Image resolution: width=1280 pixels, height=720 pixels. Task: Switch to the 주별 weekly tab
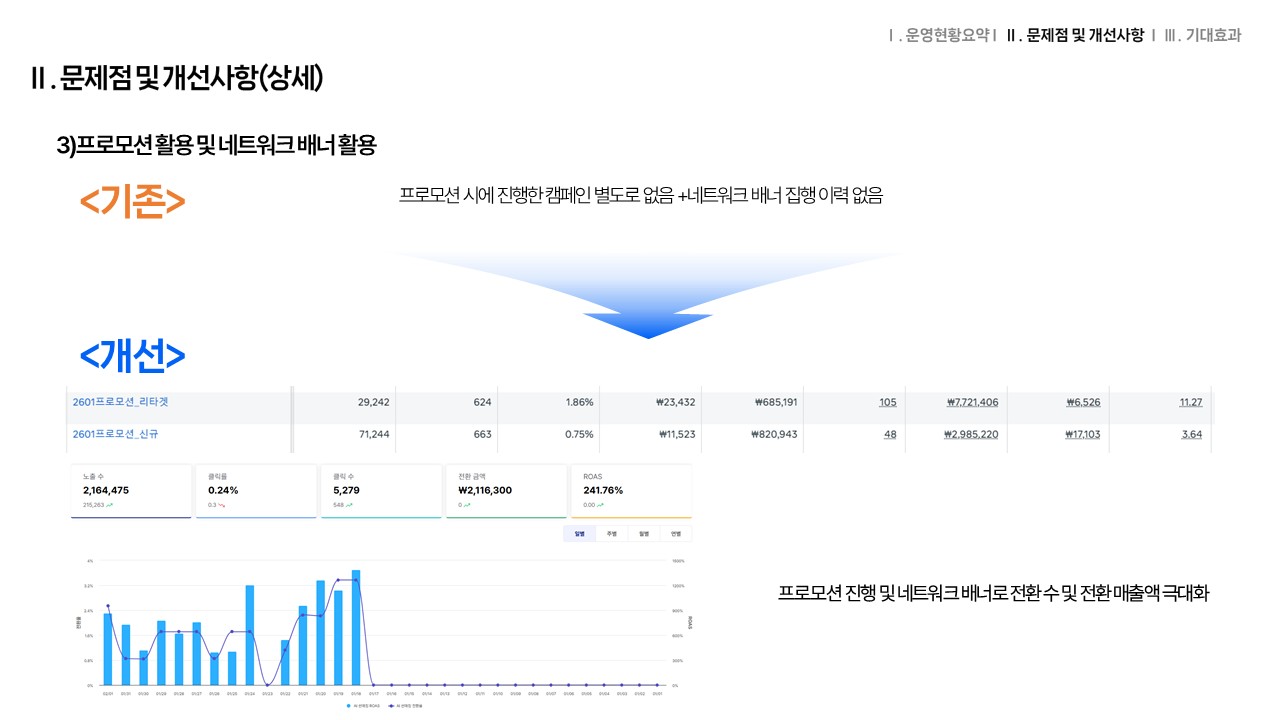coord(611,534)
